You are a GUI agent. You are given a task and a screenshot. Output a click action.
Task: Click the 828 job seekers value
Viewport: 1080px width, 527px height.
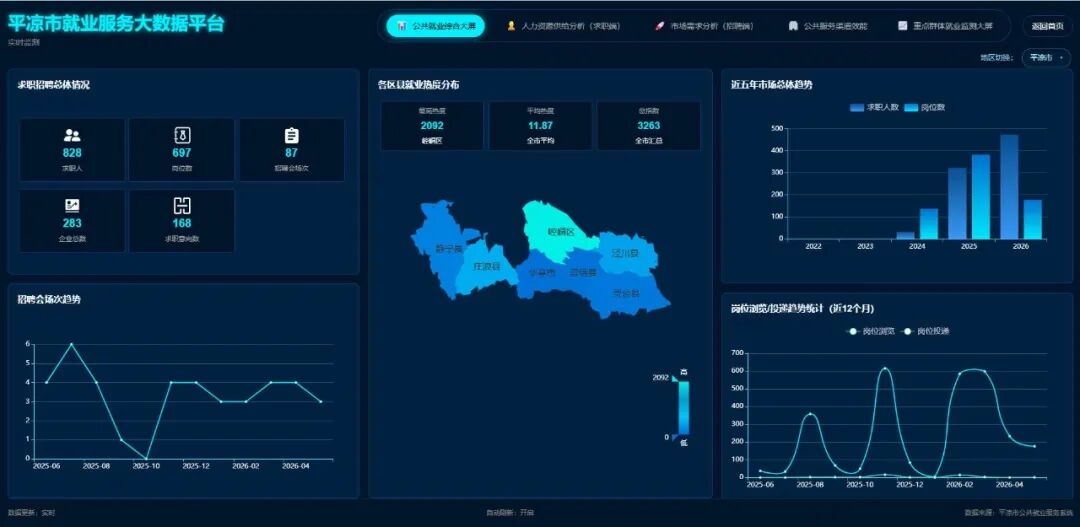(x=72, y=153)
